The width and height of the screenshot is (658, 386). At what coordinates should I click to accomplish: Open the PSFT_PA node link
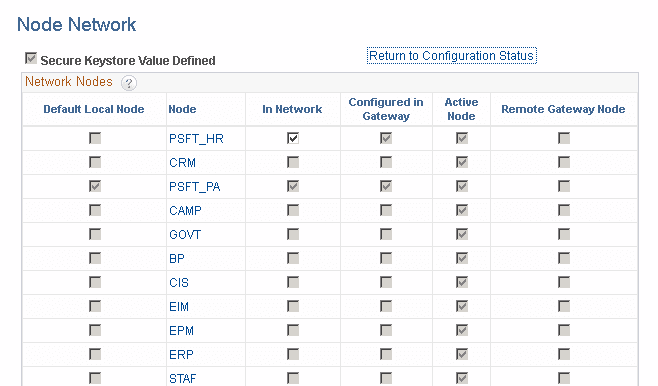194,187
